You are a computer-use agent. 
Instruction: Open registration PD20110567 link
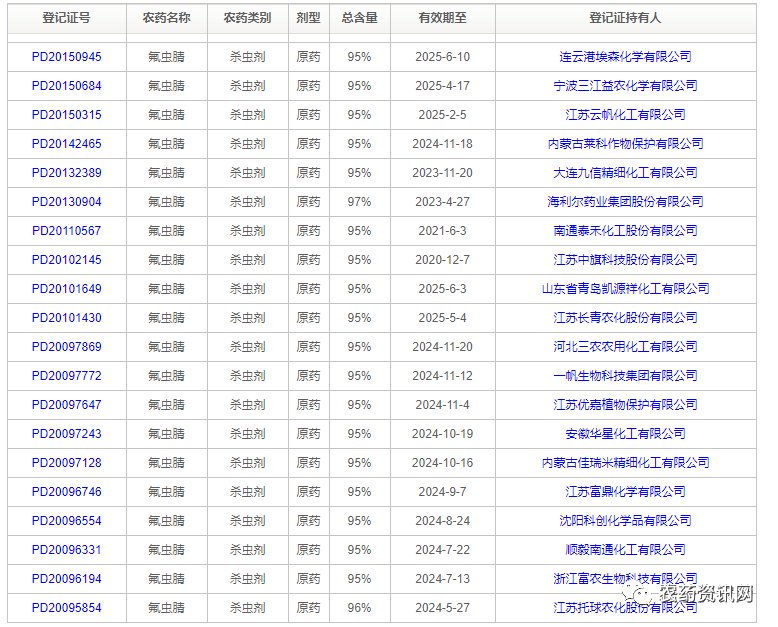[x=66, y=231]
